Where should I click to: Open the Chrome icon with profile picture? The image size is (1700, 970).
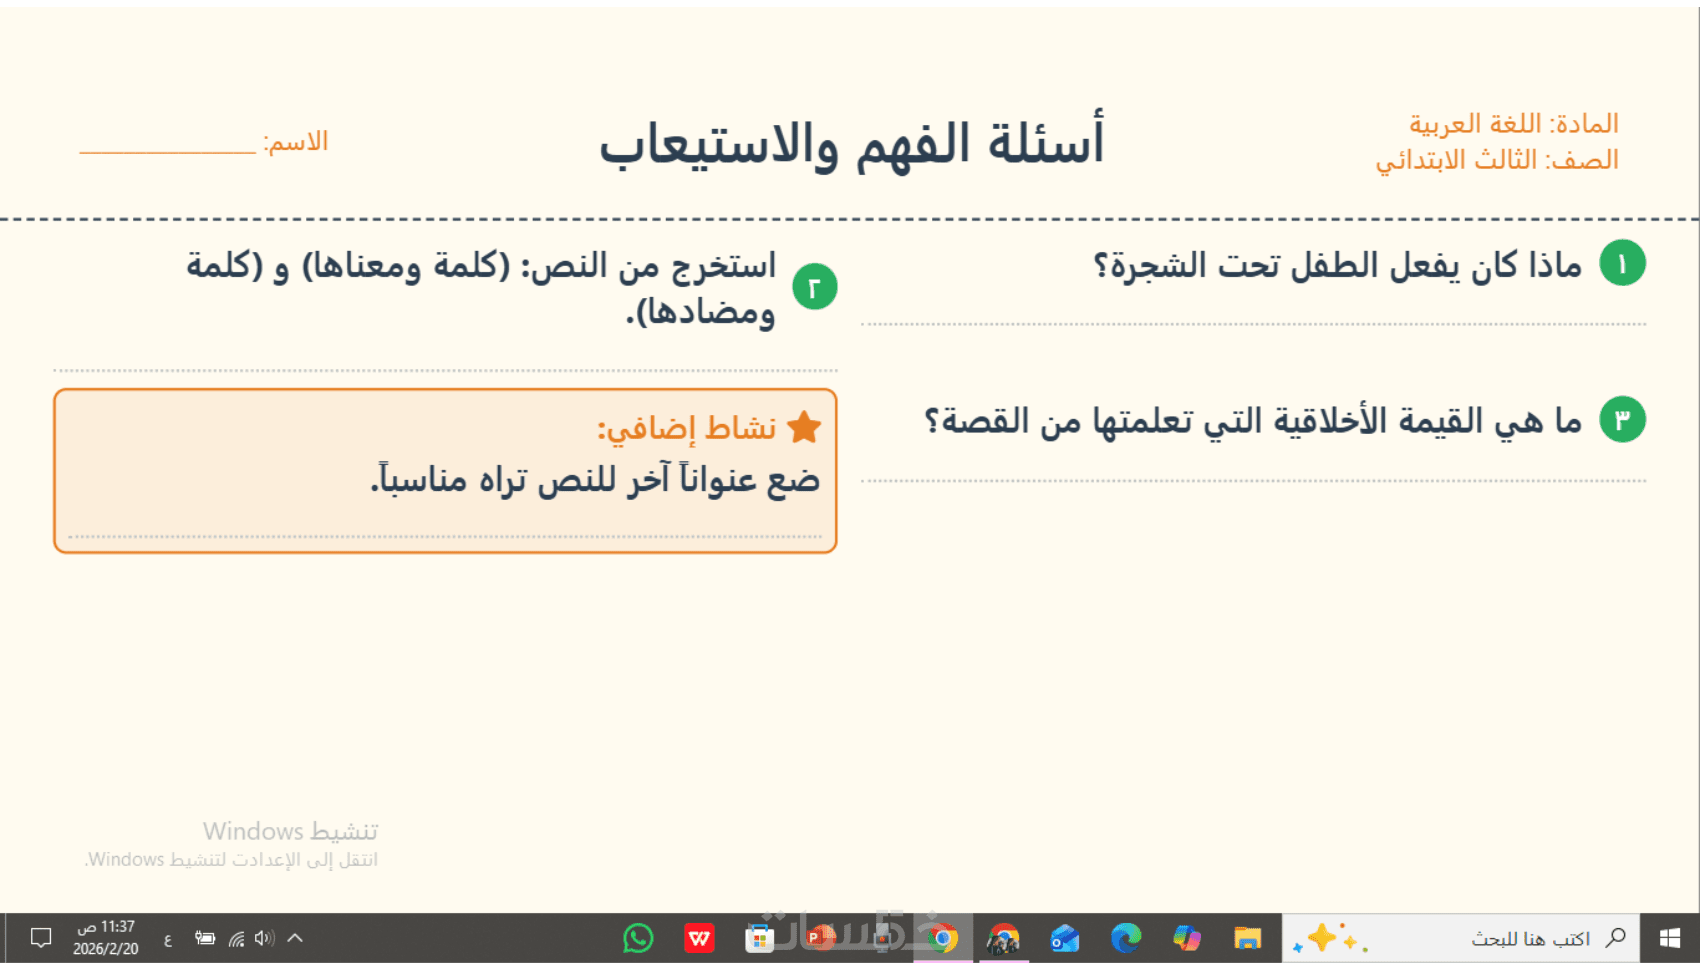pos(1003,938)
